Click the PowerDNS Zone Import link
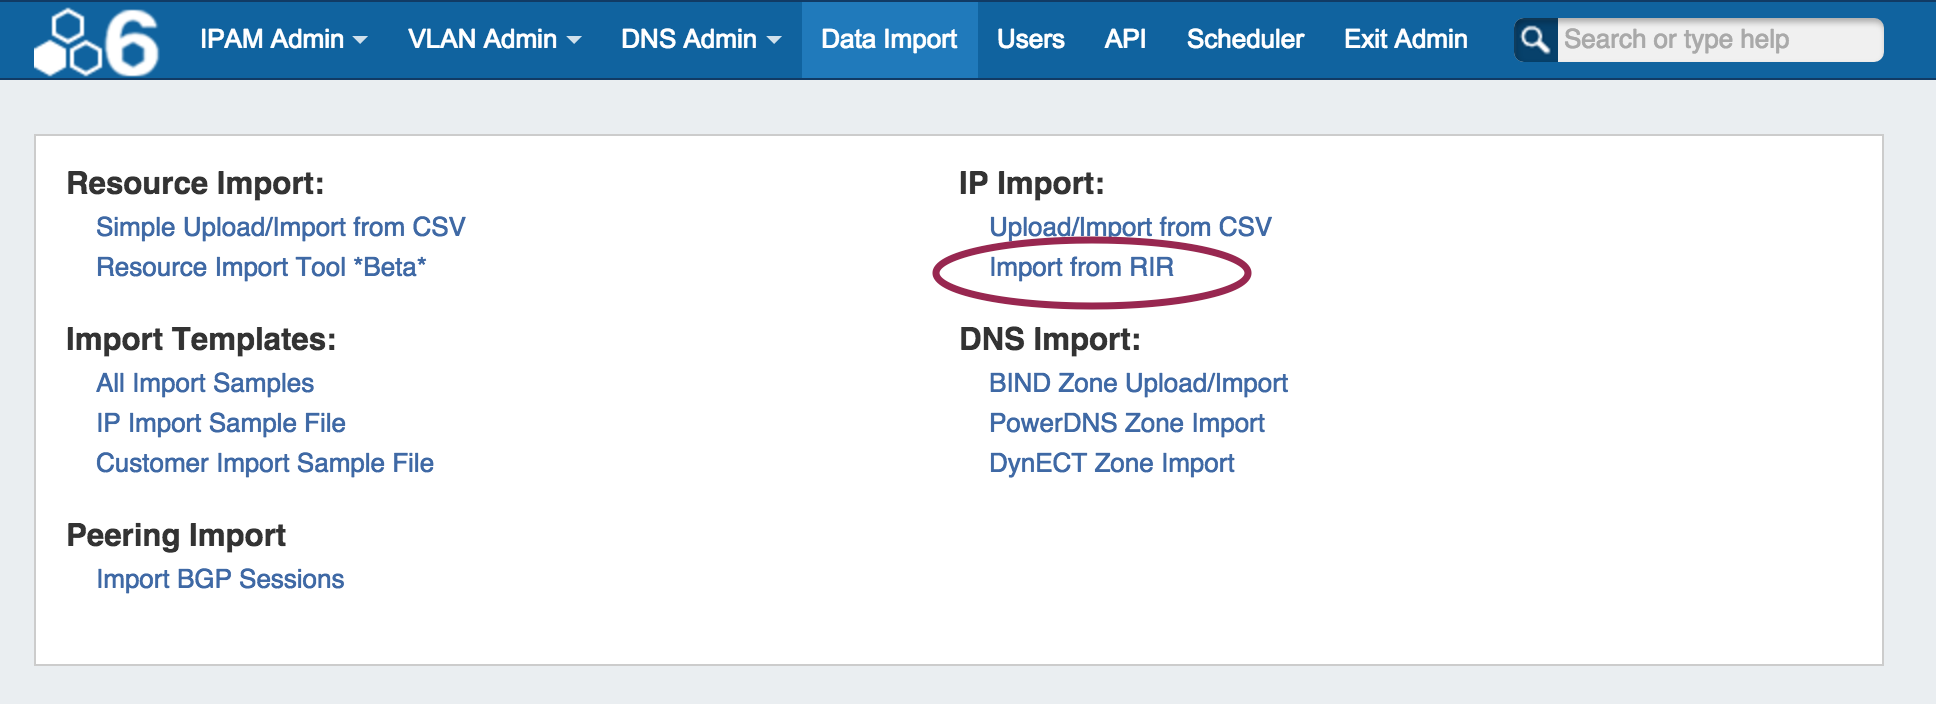This screenshot has width=1936, height=704. (x=1127, y=423)
